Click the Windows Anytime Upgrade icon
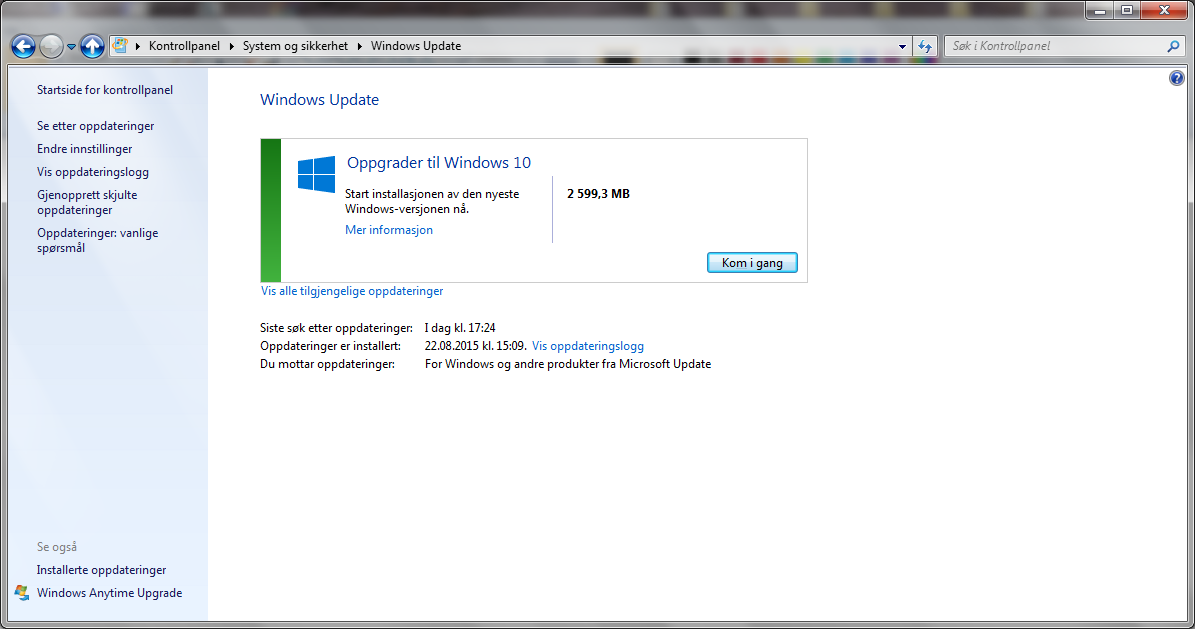Image resolution: width=1195 pixels, height=629 pixels. [x=22, y=593]
